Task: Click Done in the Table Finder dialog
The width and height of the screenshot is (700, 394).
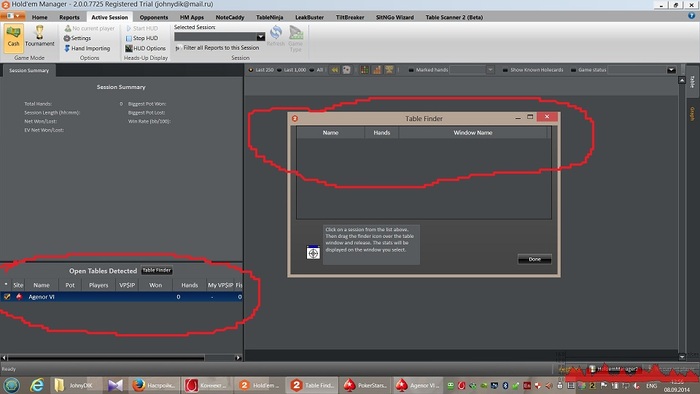Action: point(534,259)
